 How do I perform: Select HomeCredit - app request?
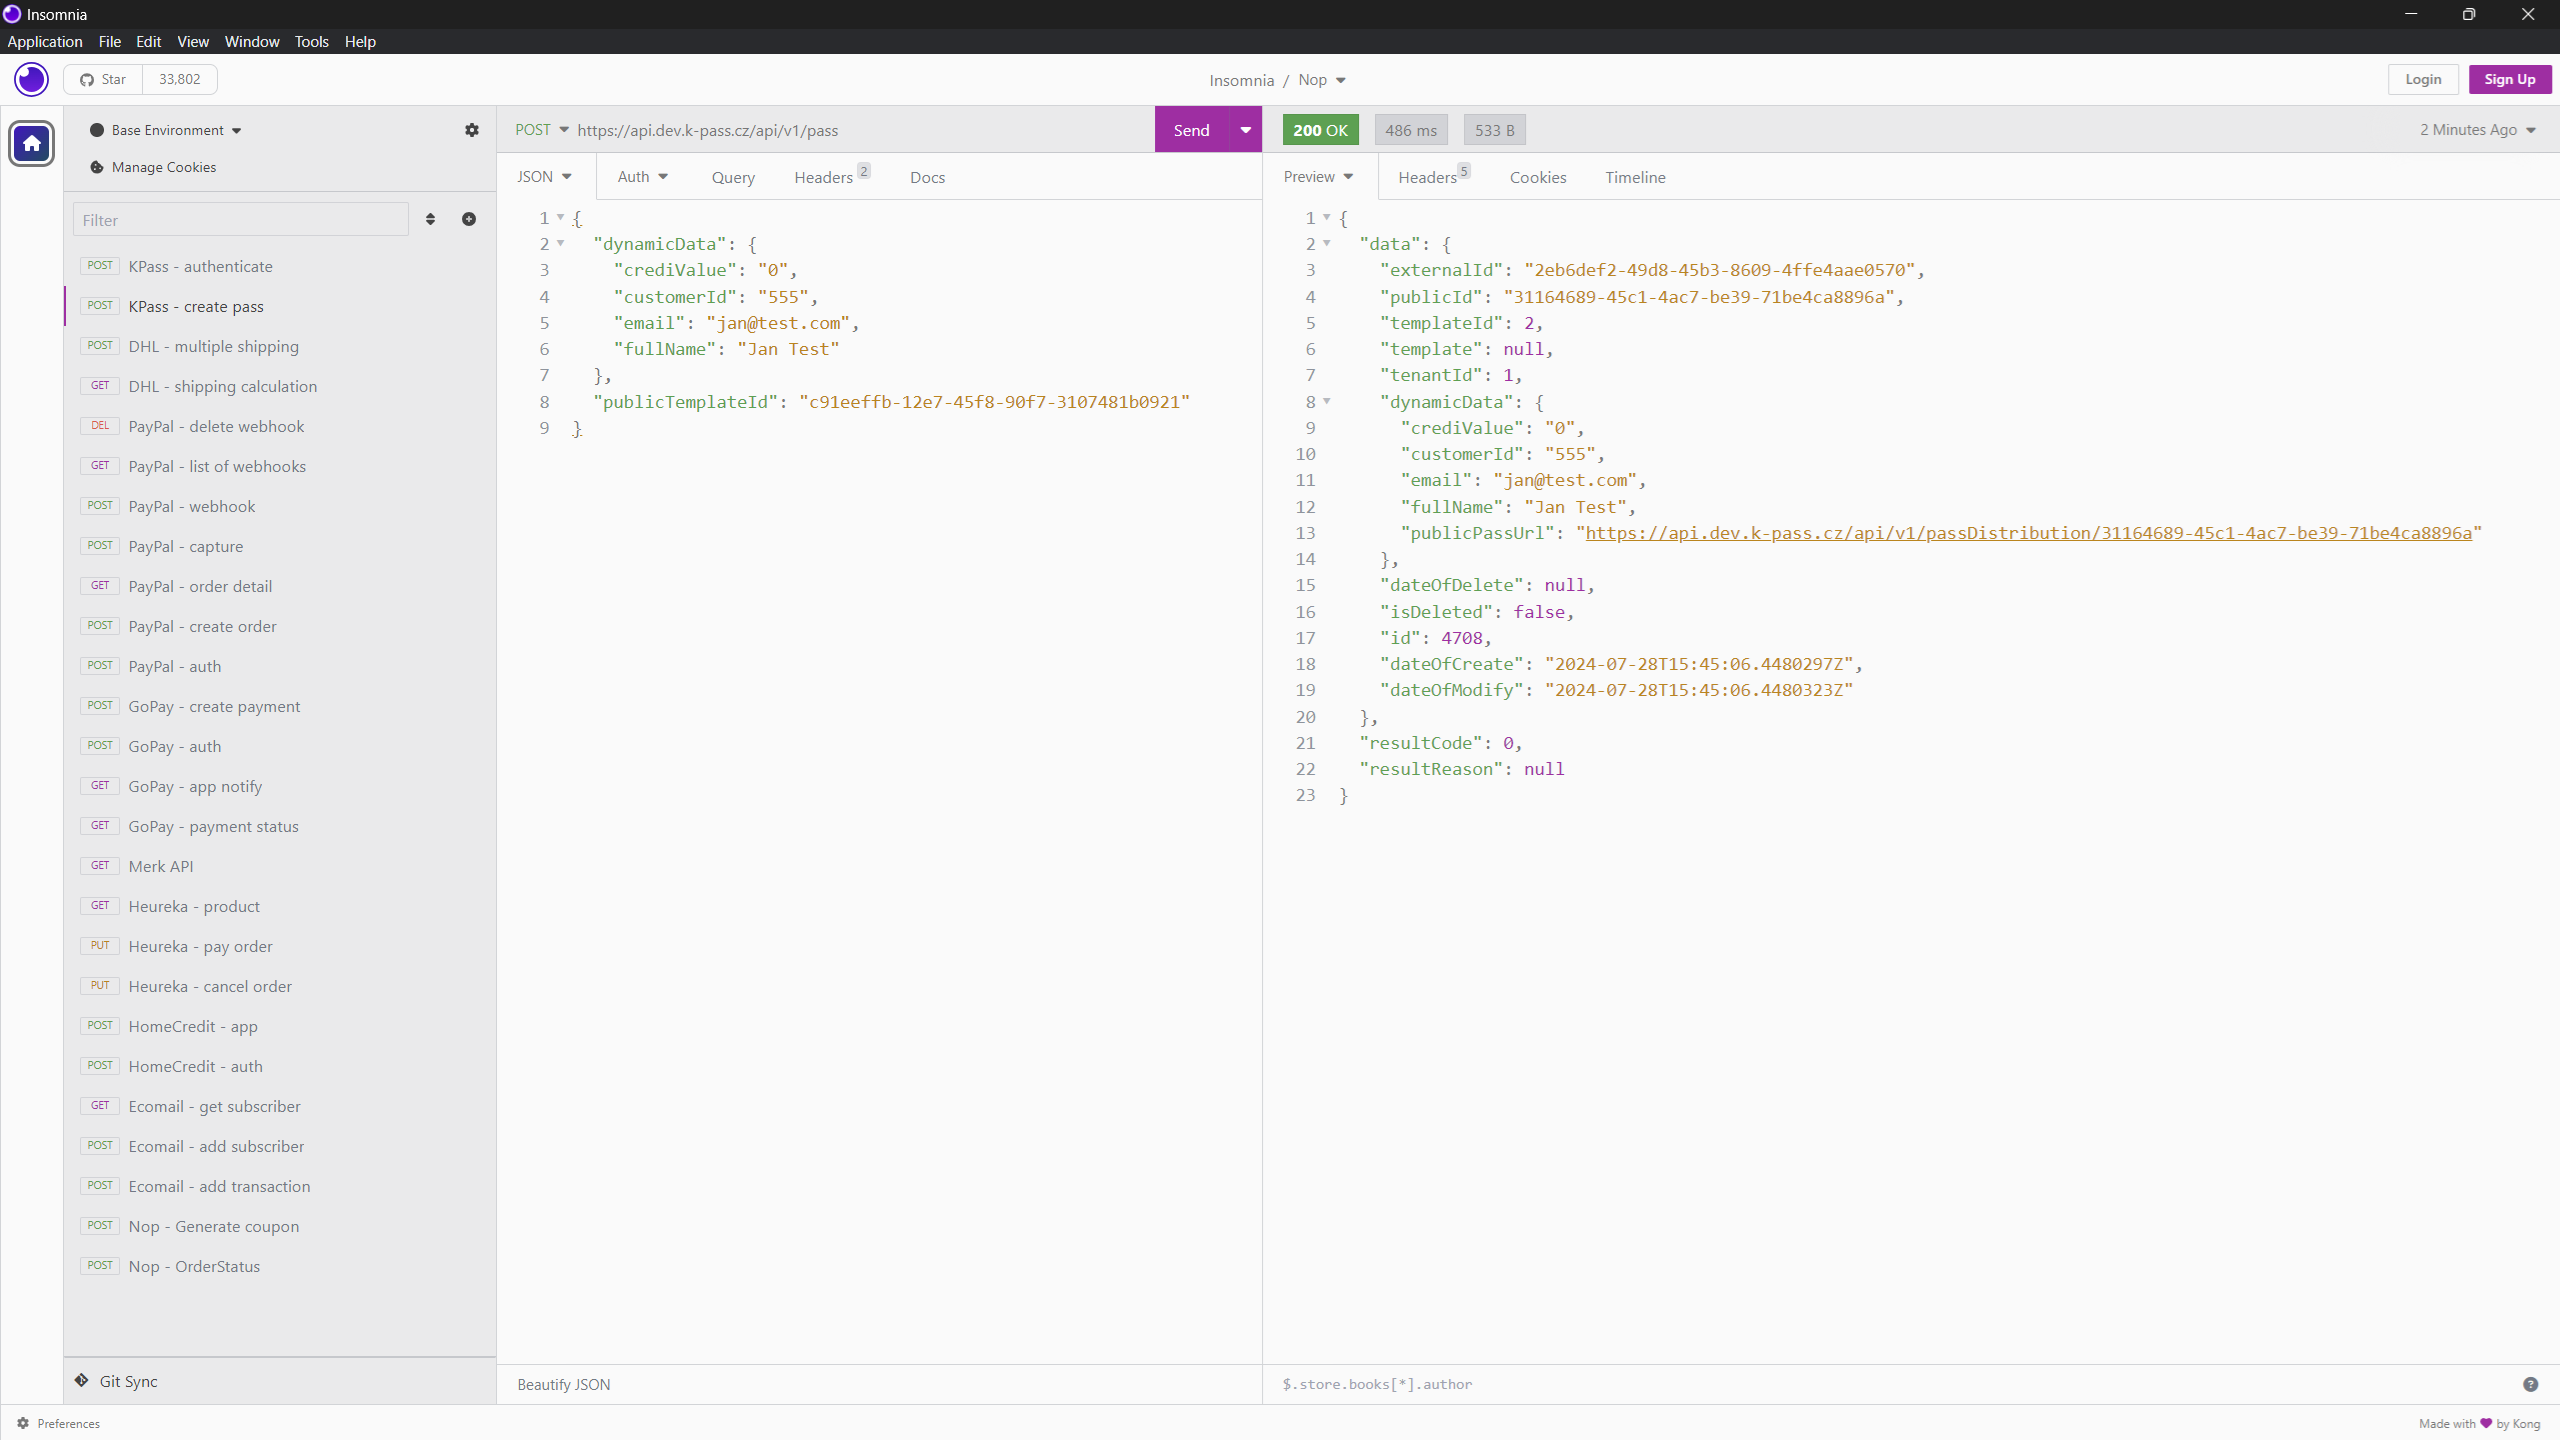(280, 1026)
